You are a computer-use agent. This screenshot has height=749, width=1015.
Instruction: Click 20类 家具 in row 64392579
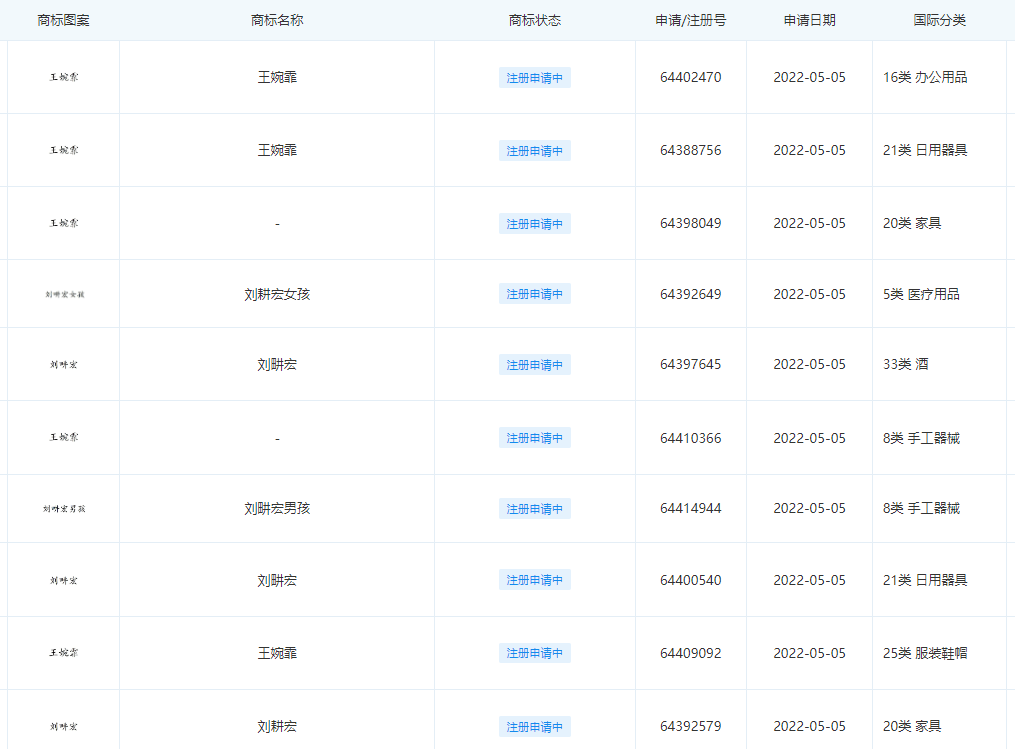[x=912, y=726]
